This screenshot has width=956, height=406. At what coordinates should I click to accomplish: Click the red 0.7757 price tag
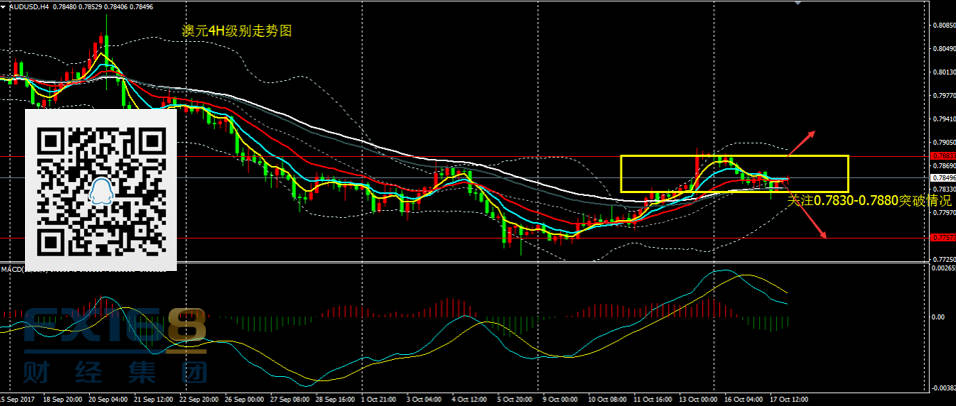941,238
